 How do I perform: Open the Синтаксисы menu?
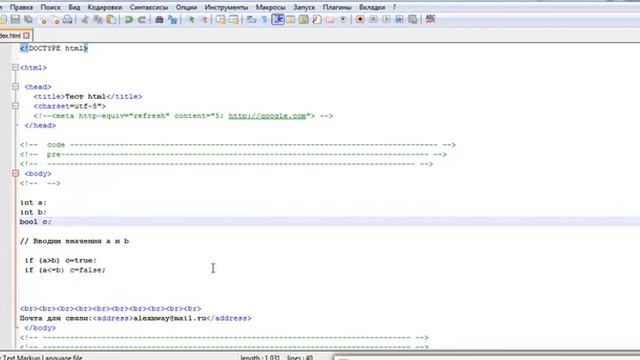[149, 7]
